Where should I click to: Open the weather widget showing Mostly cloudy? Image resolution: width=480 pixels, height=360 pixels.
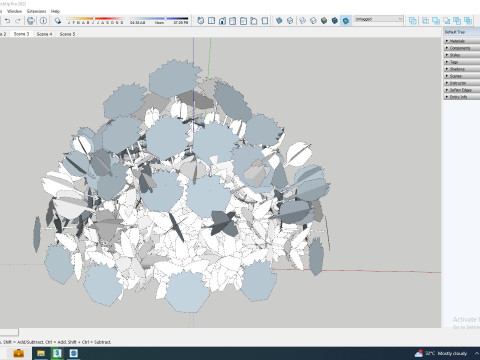441,353
